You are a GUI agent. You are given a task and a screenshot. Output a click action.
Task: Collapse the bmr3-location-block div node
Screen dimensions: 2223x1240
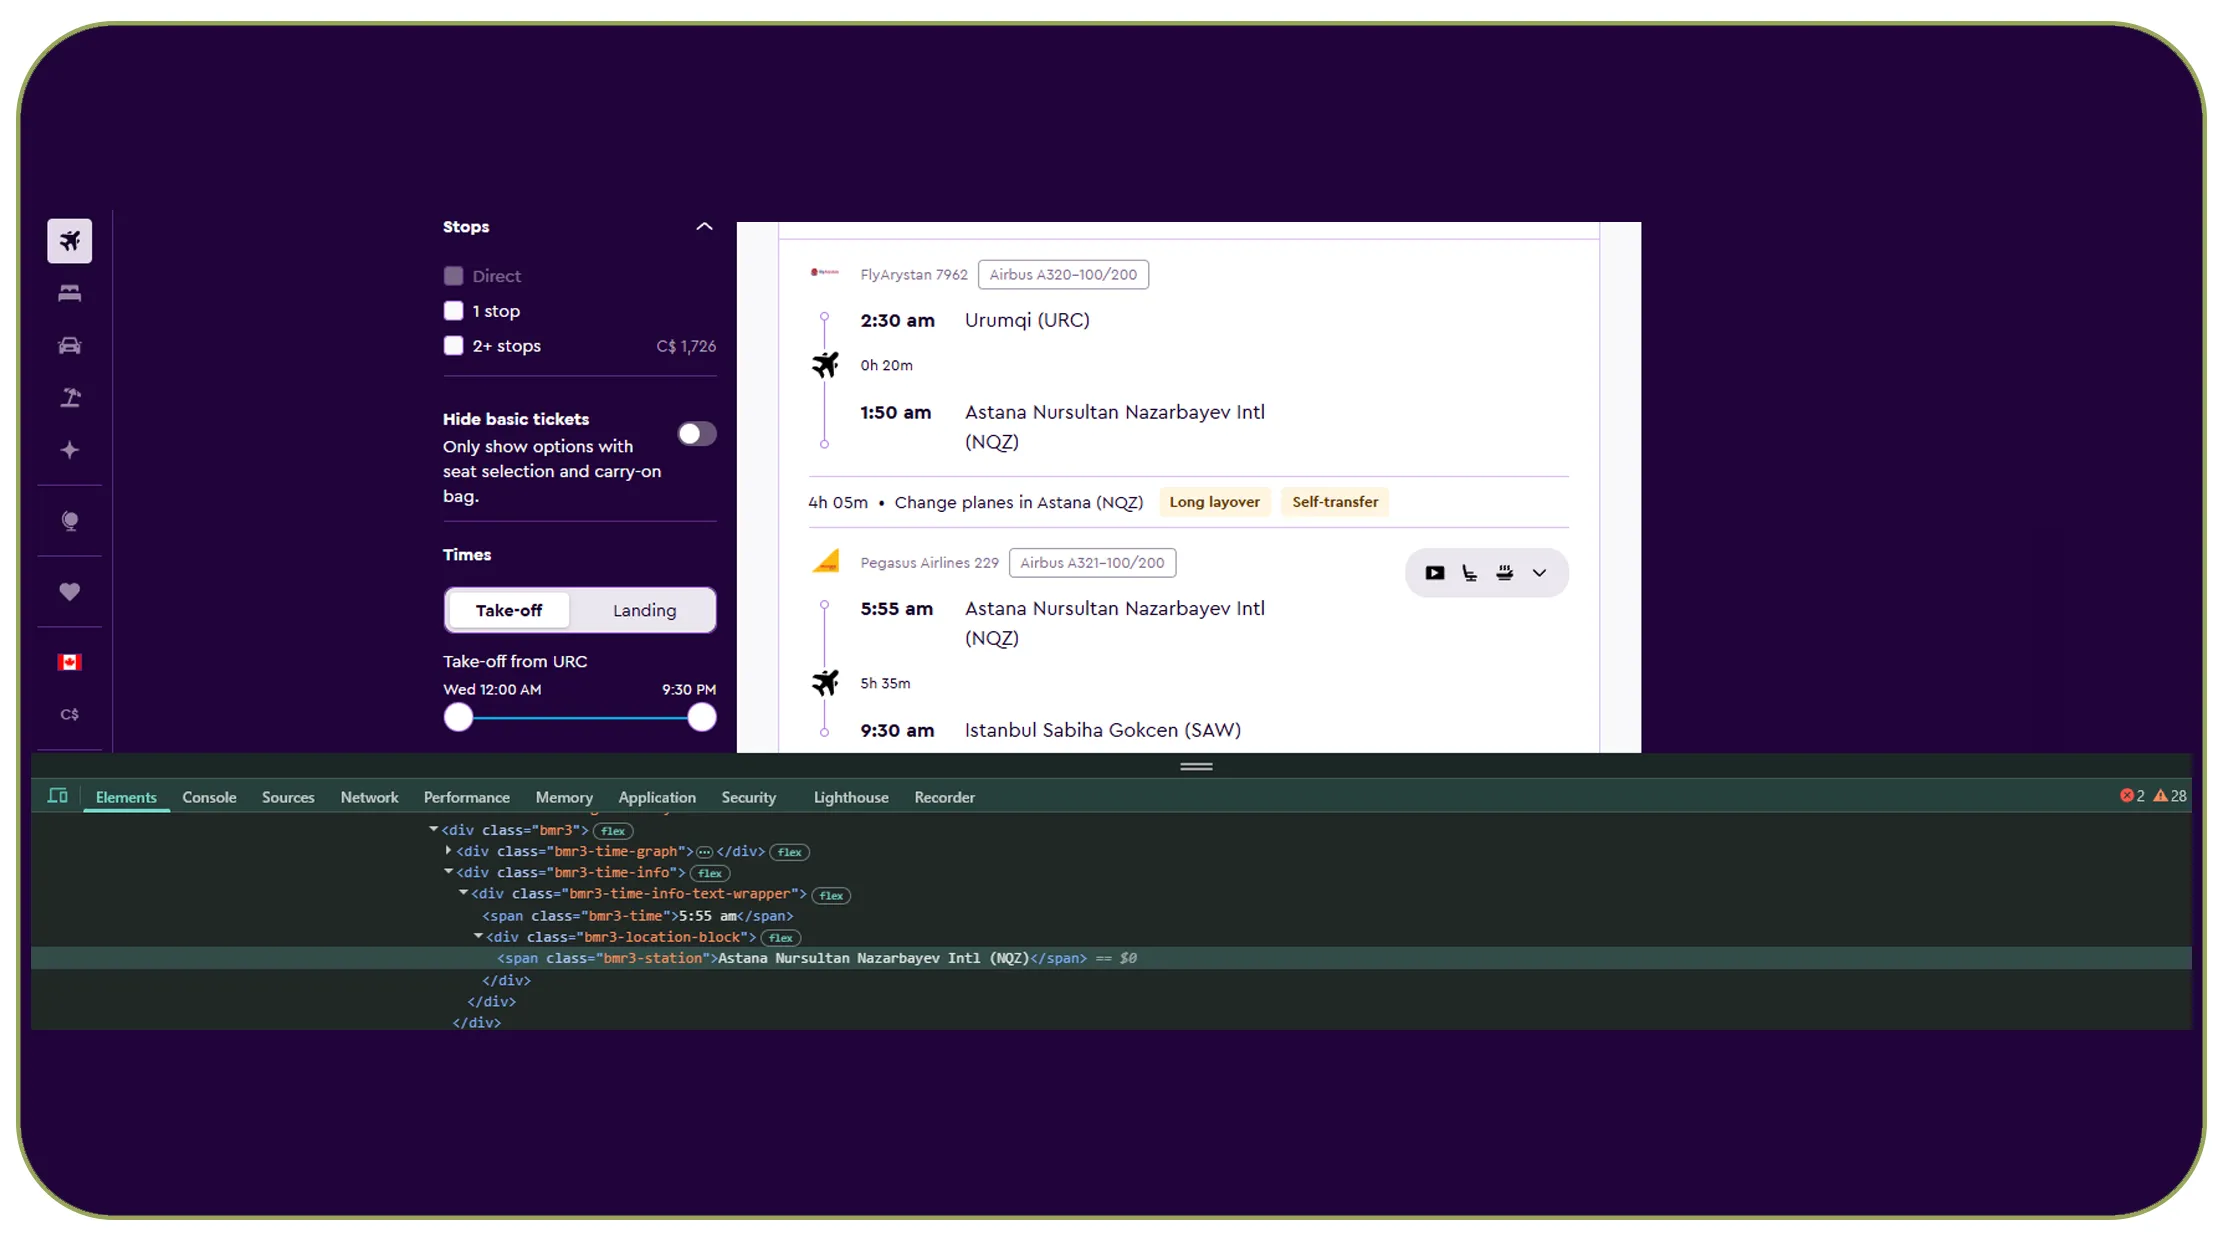point(478,936)
